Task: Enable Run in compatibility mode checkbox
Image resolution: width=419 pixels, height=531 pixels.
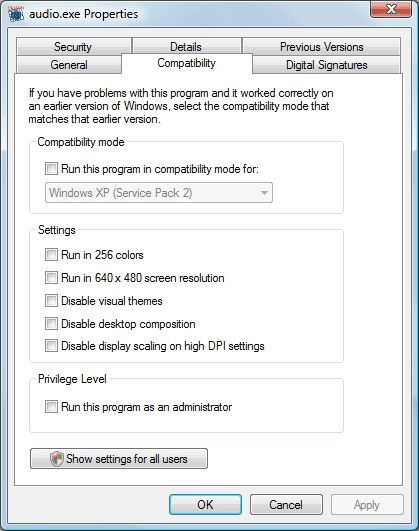Action: pyautogui.click(x=51, y=169)
